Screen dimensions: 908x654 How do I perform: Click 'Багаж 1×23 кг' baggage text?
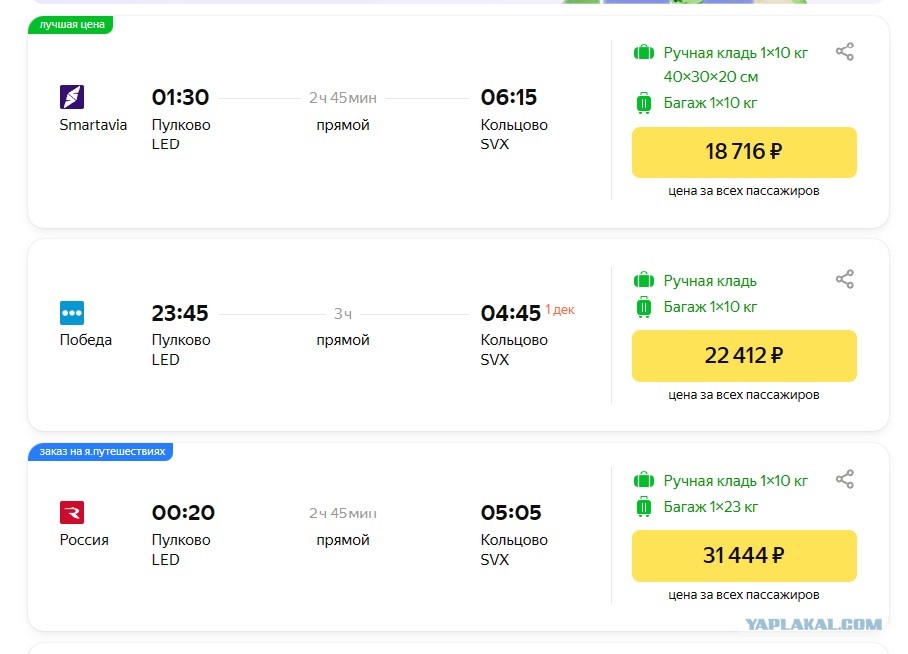tap(711, 507)
